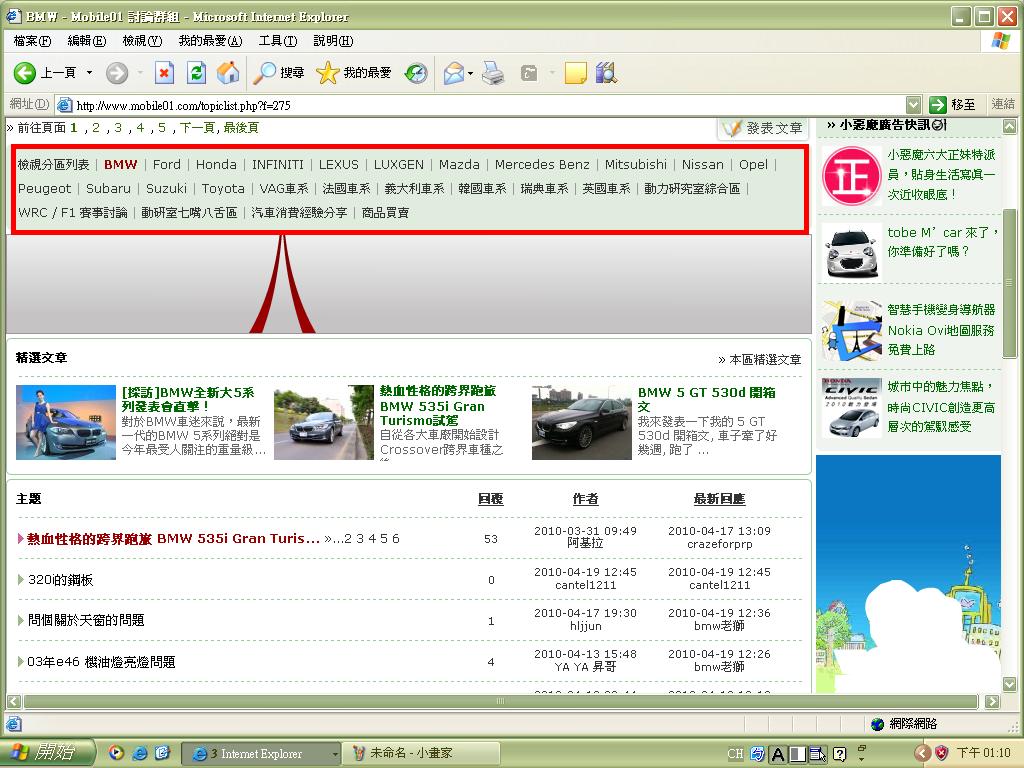Sort by 最新回應 column header
1024x768 pixels.
point(719,499)
